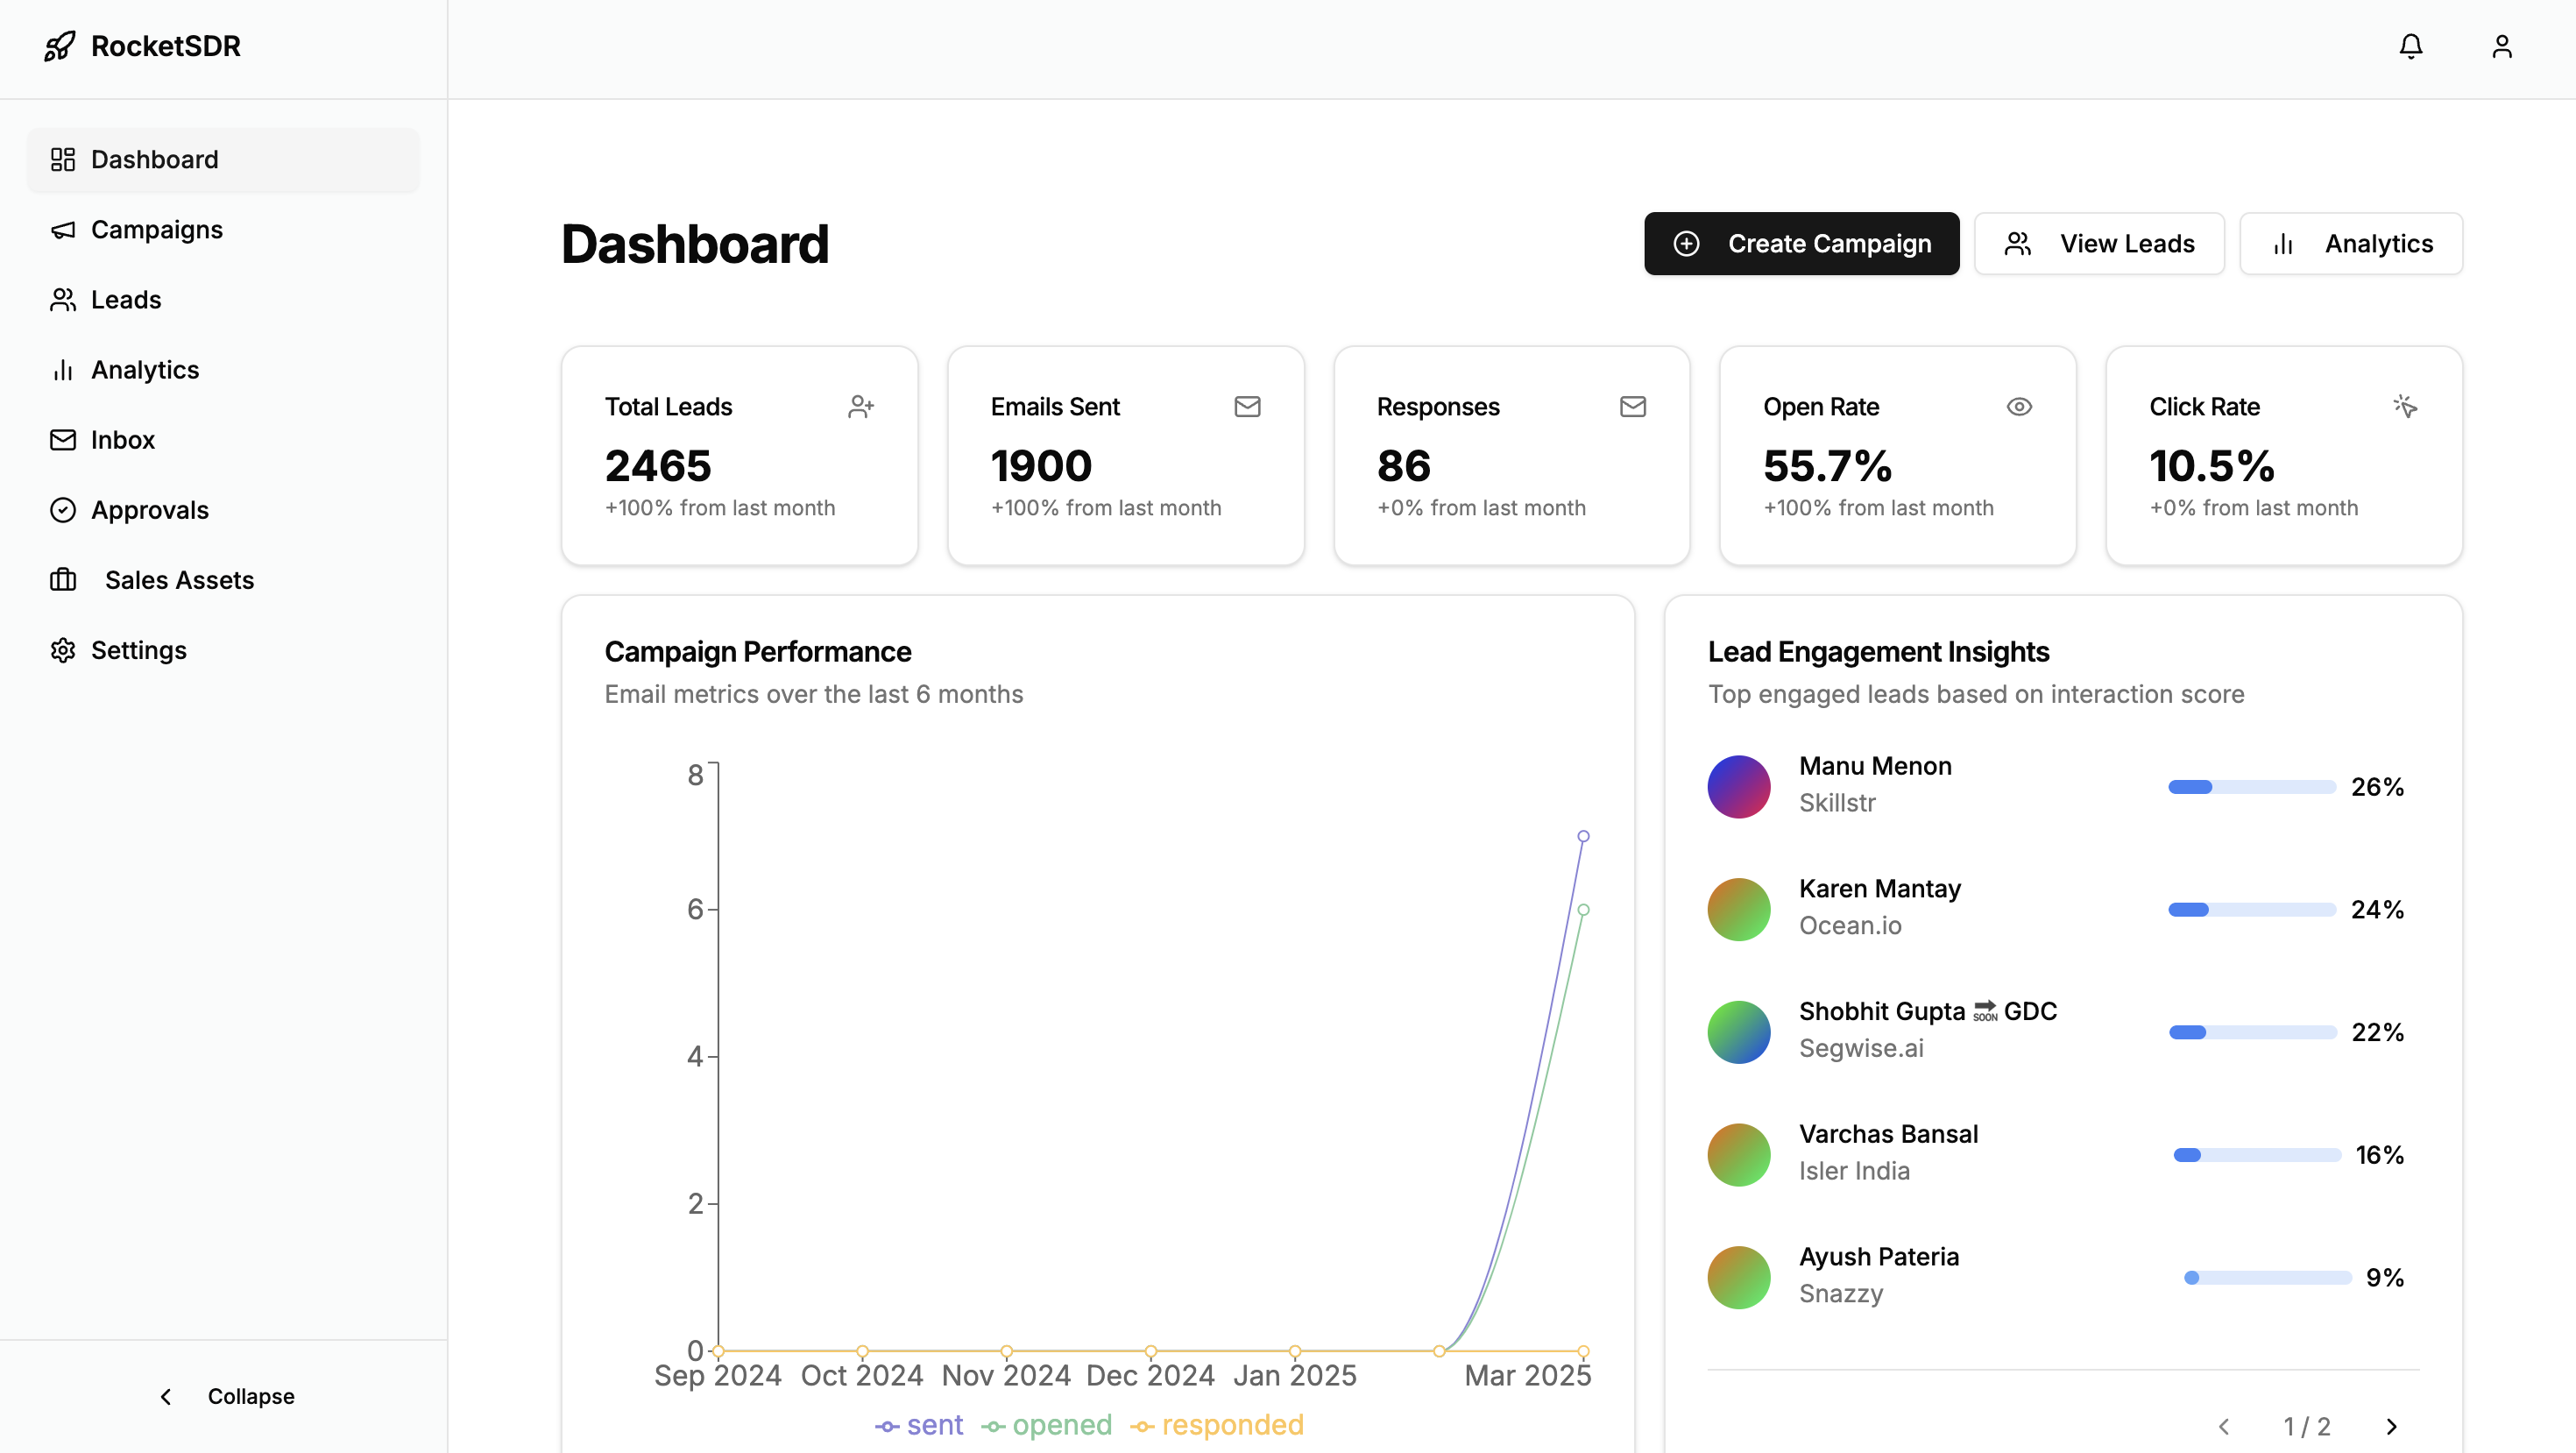This screenshot has height=1453, width=2576.
Task: Open the Campaigns section
Action: coord(157,229)
